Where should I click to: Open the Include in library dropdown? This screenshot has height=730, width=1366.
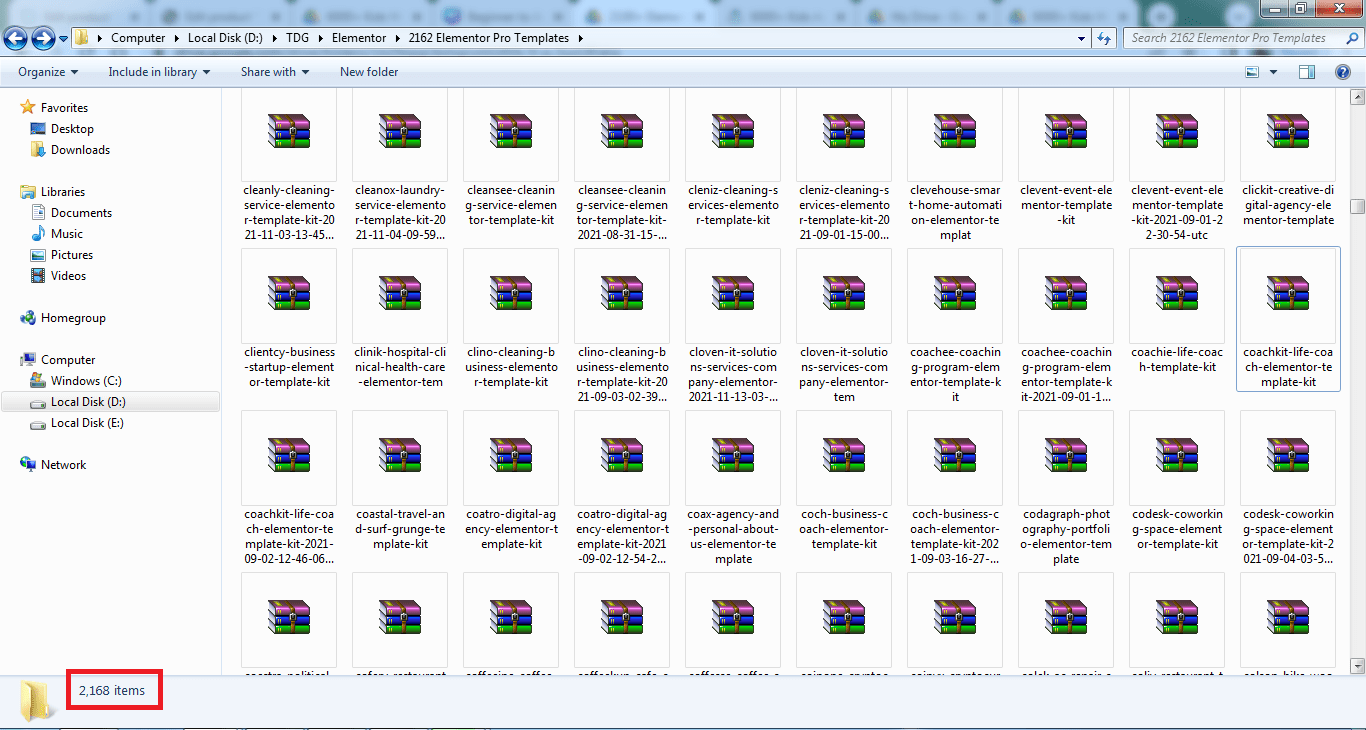coord(159,72)
